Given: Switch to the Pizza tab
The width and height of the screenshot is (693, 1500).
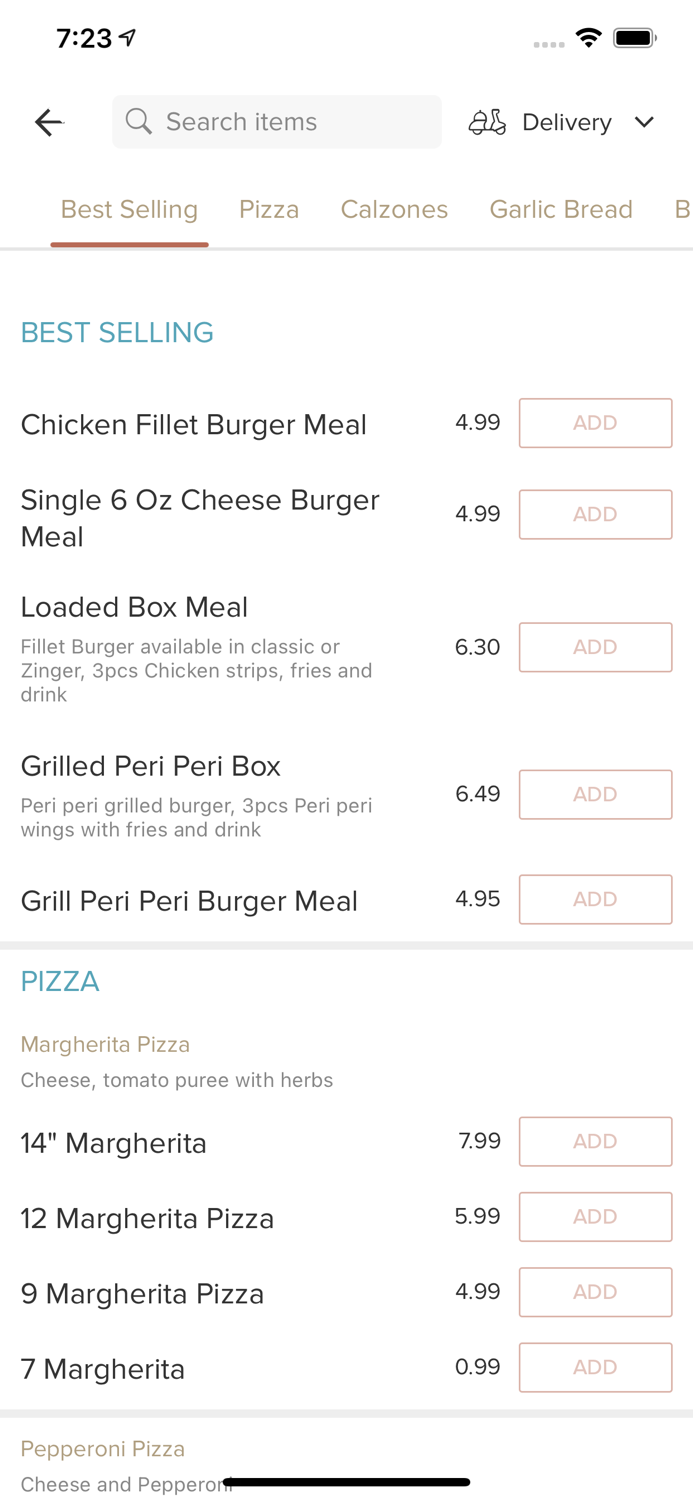Looking at the screenshot, I should pos(269,209).
